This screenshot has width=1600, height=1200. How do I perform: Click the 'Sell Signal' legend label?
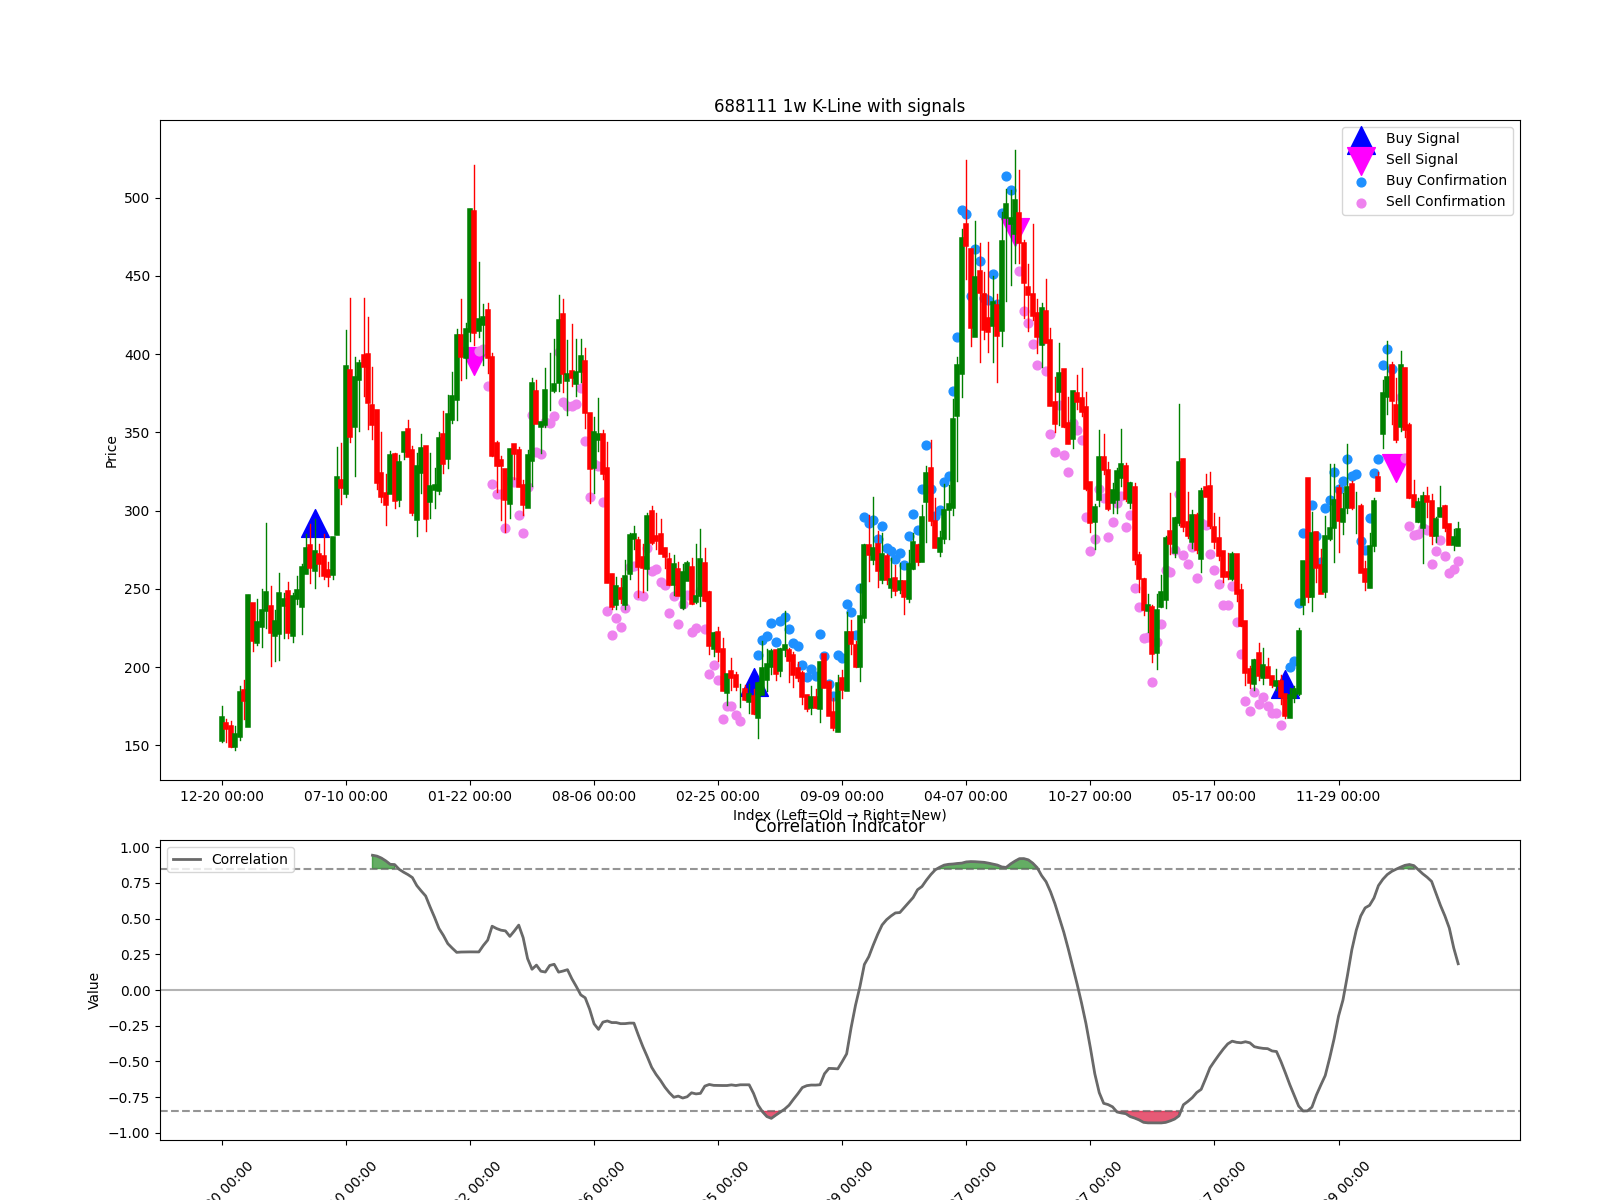(x=1421, y=160)
